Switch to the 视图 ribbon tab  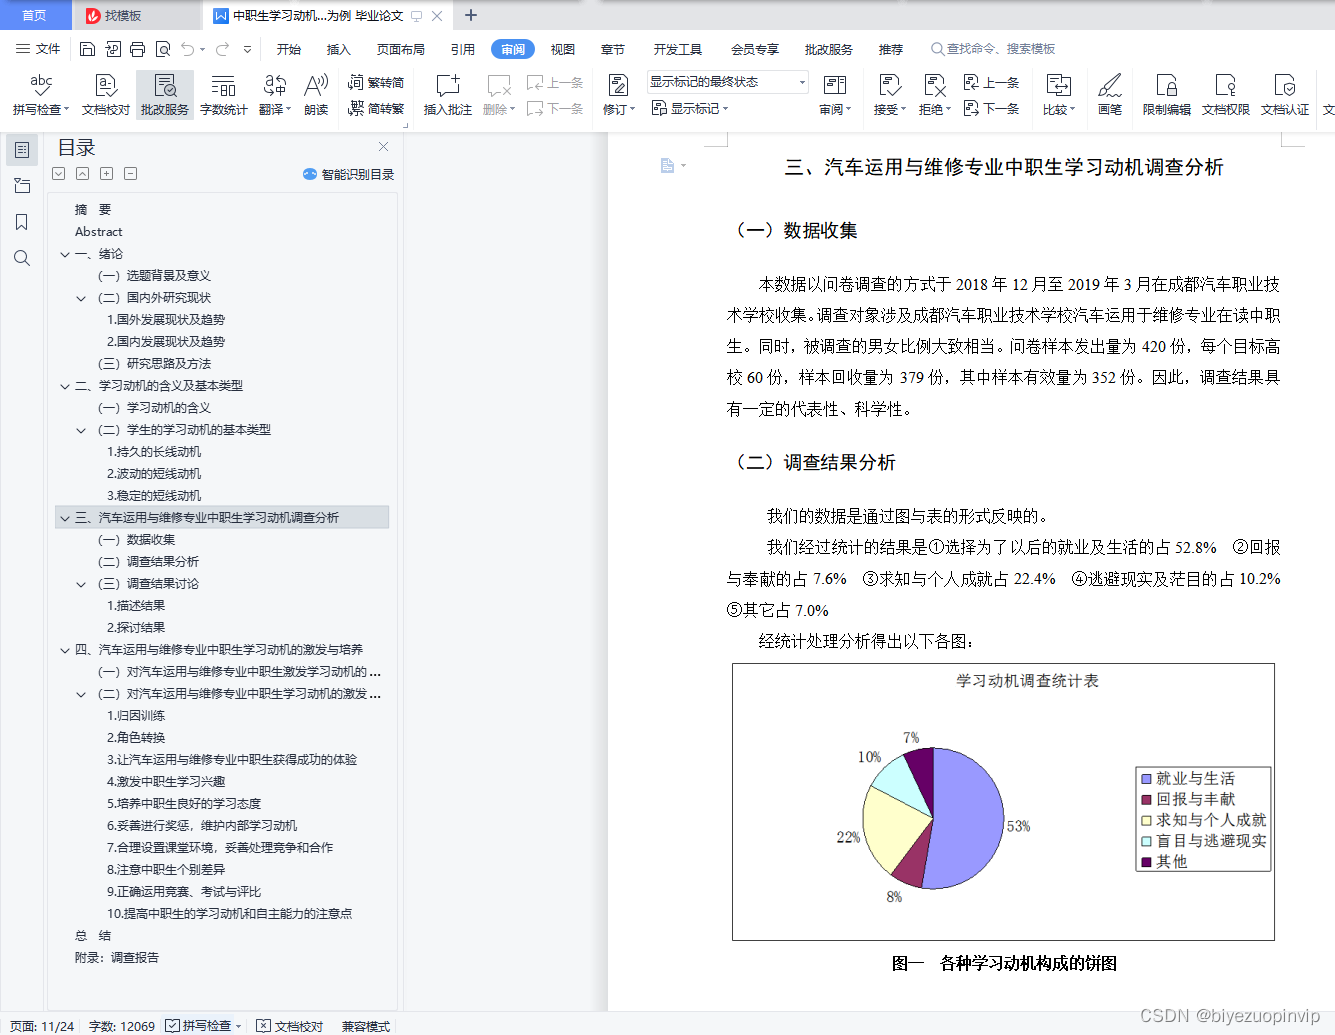[x=563, y=49]
